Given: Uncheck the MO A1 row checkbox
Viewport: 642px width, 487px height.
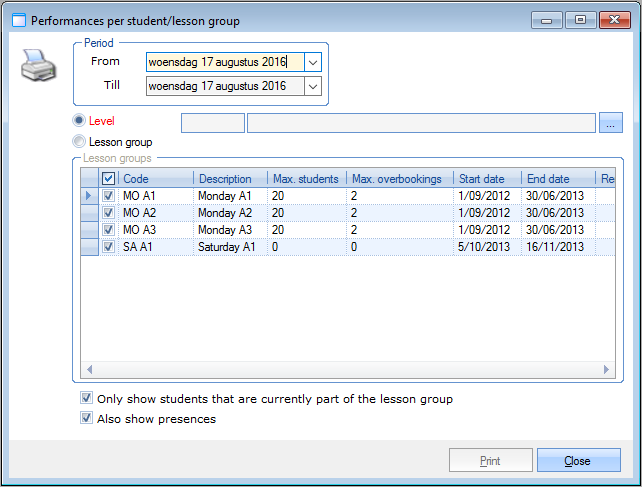Looking at the screenshot, I should pos(109,196).
